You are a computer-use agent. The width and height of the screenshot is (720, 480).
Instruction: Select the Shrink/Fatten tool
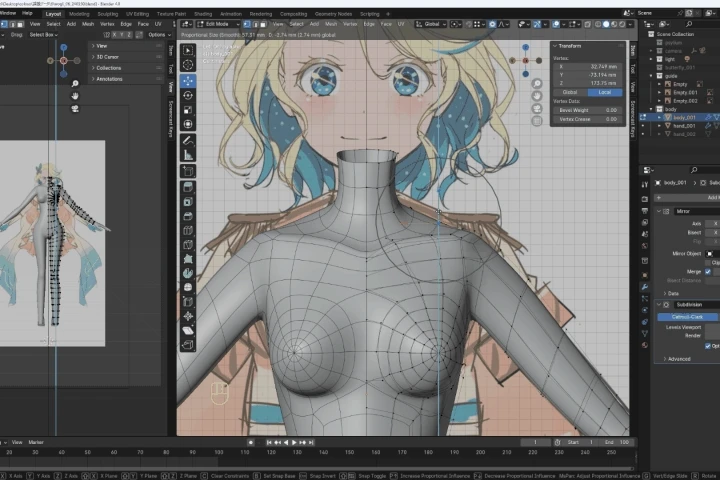pyautogui.click(x=188, y=316)
